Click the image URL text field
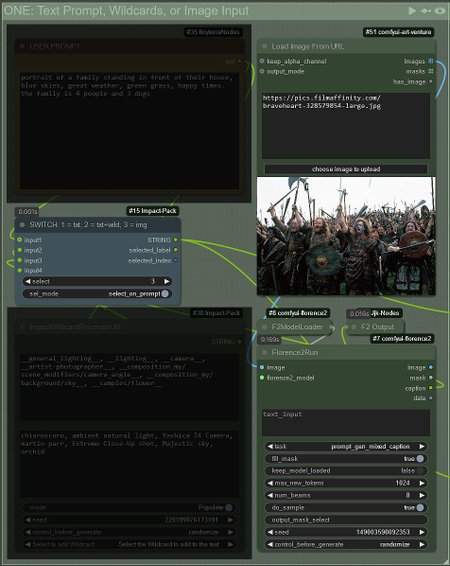This screenshot has width=450, height=566. pos(346,125)
